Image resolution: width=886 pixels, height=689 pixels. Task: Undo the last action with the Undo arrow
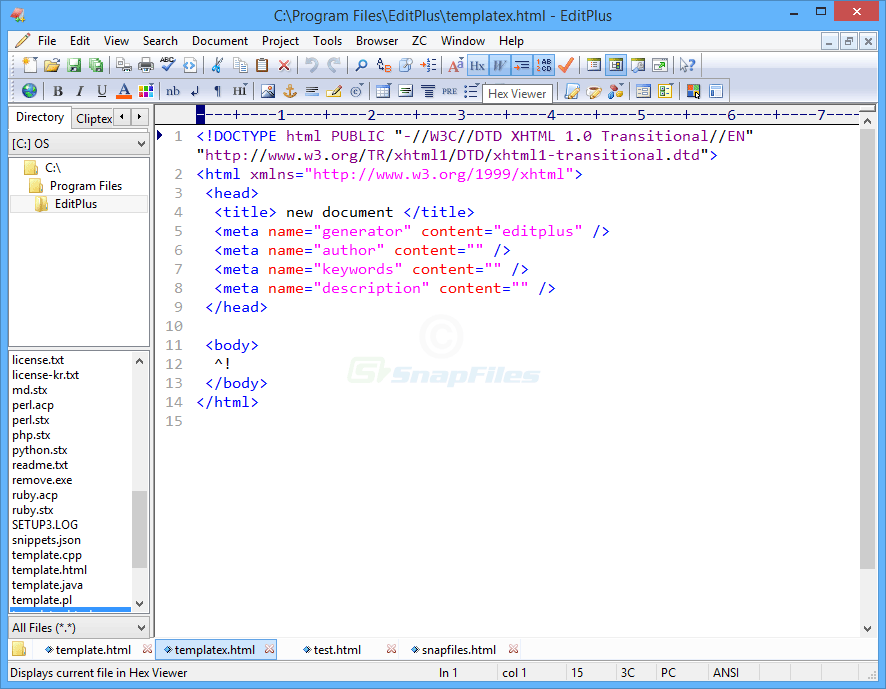click(311, 65)
